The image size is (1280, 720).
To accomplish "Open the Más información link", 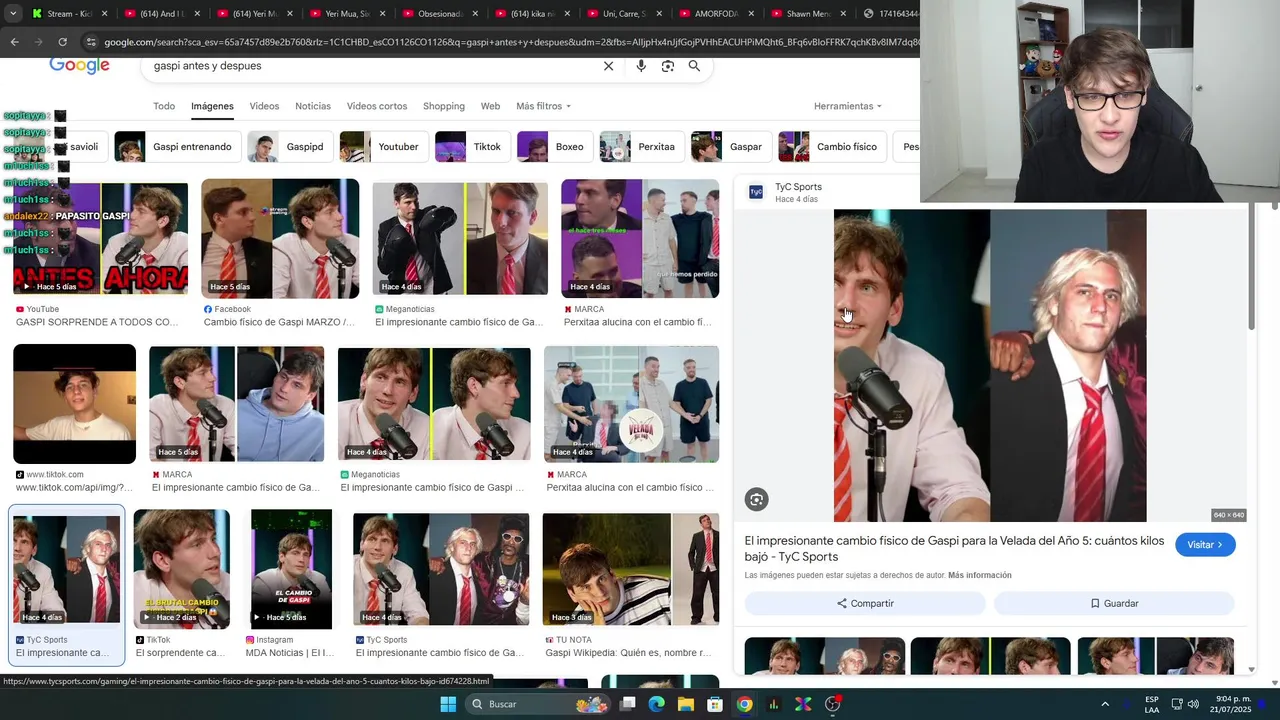I will click(980, 575).
